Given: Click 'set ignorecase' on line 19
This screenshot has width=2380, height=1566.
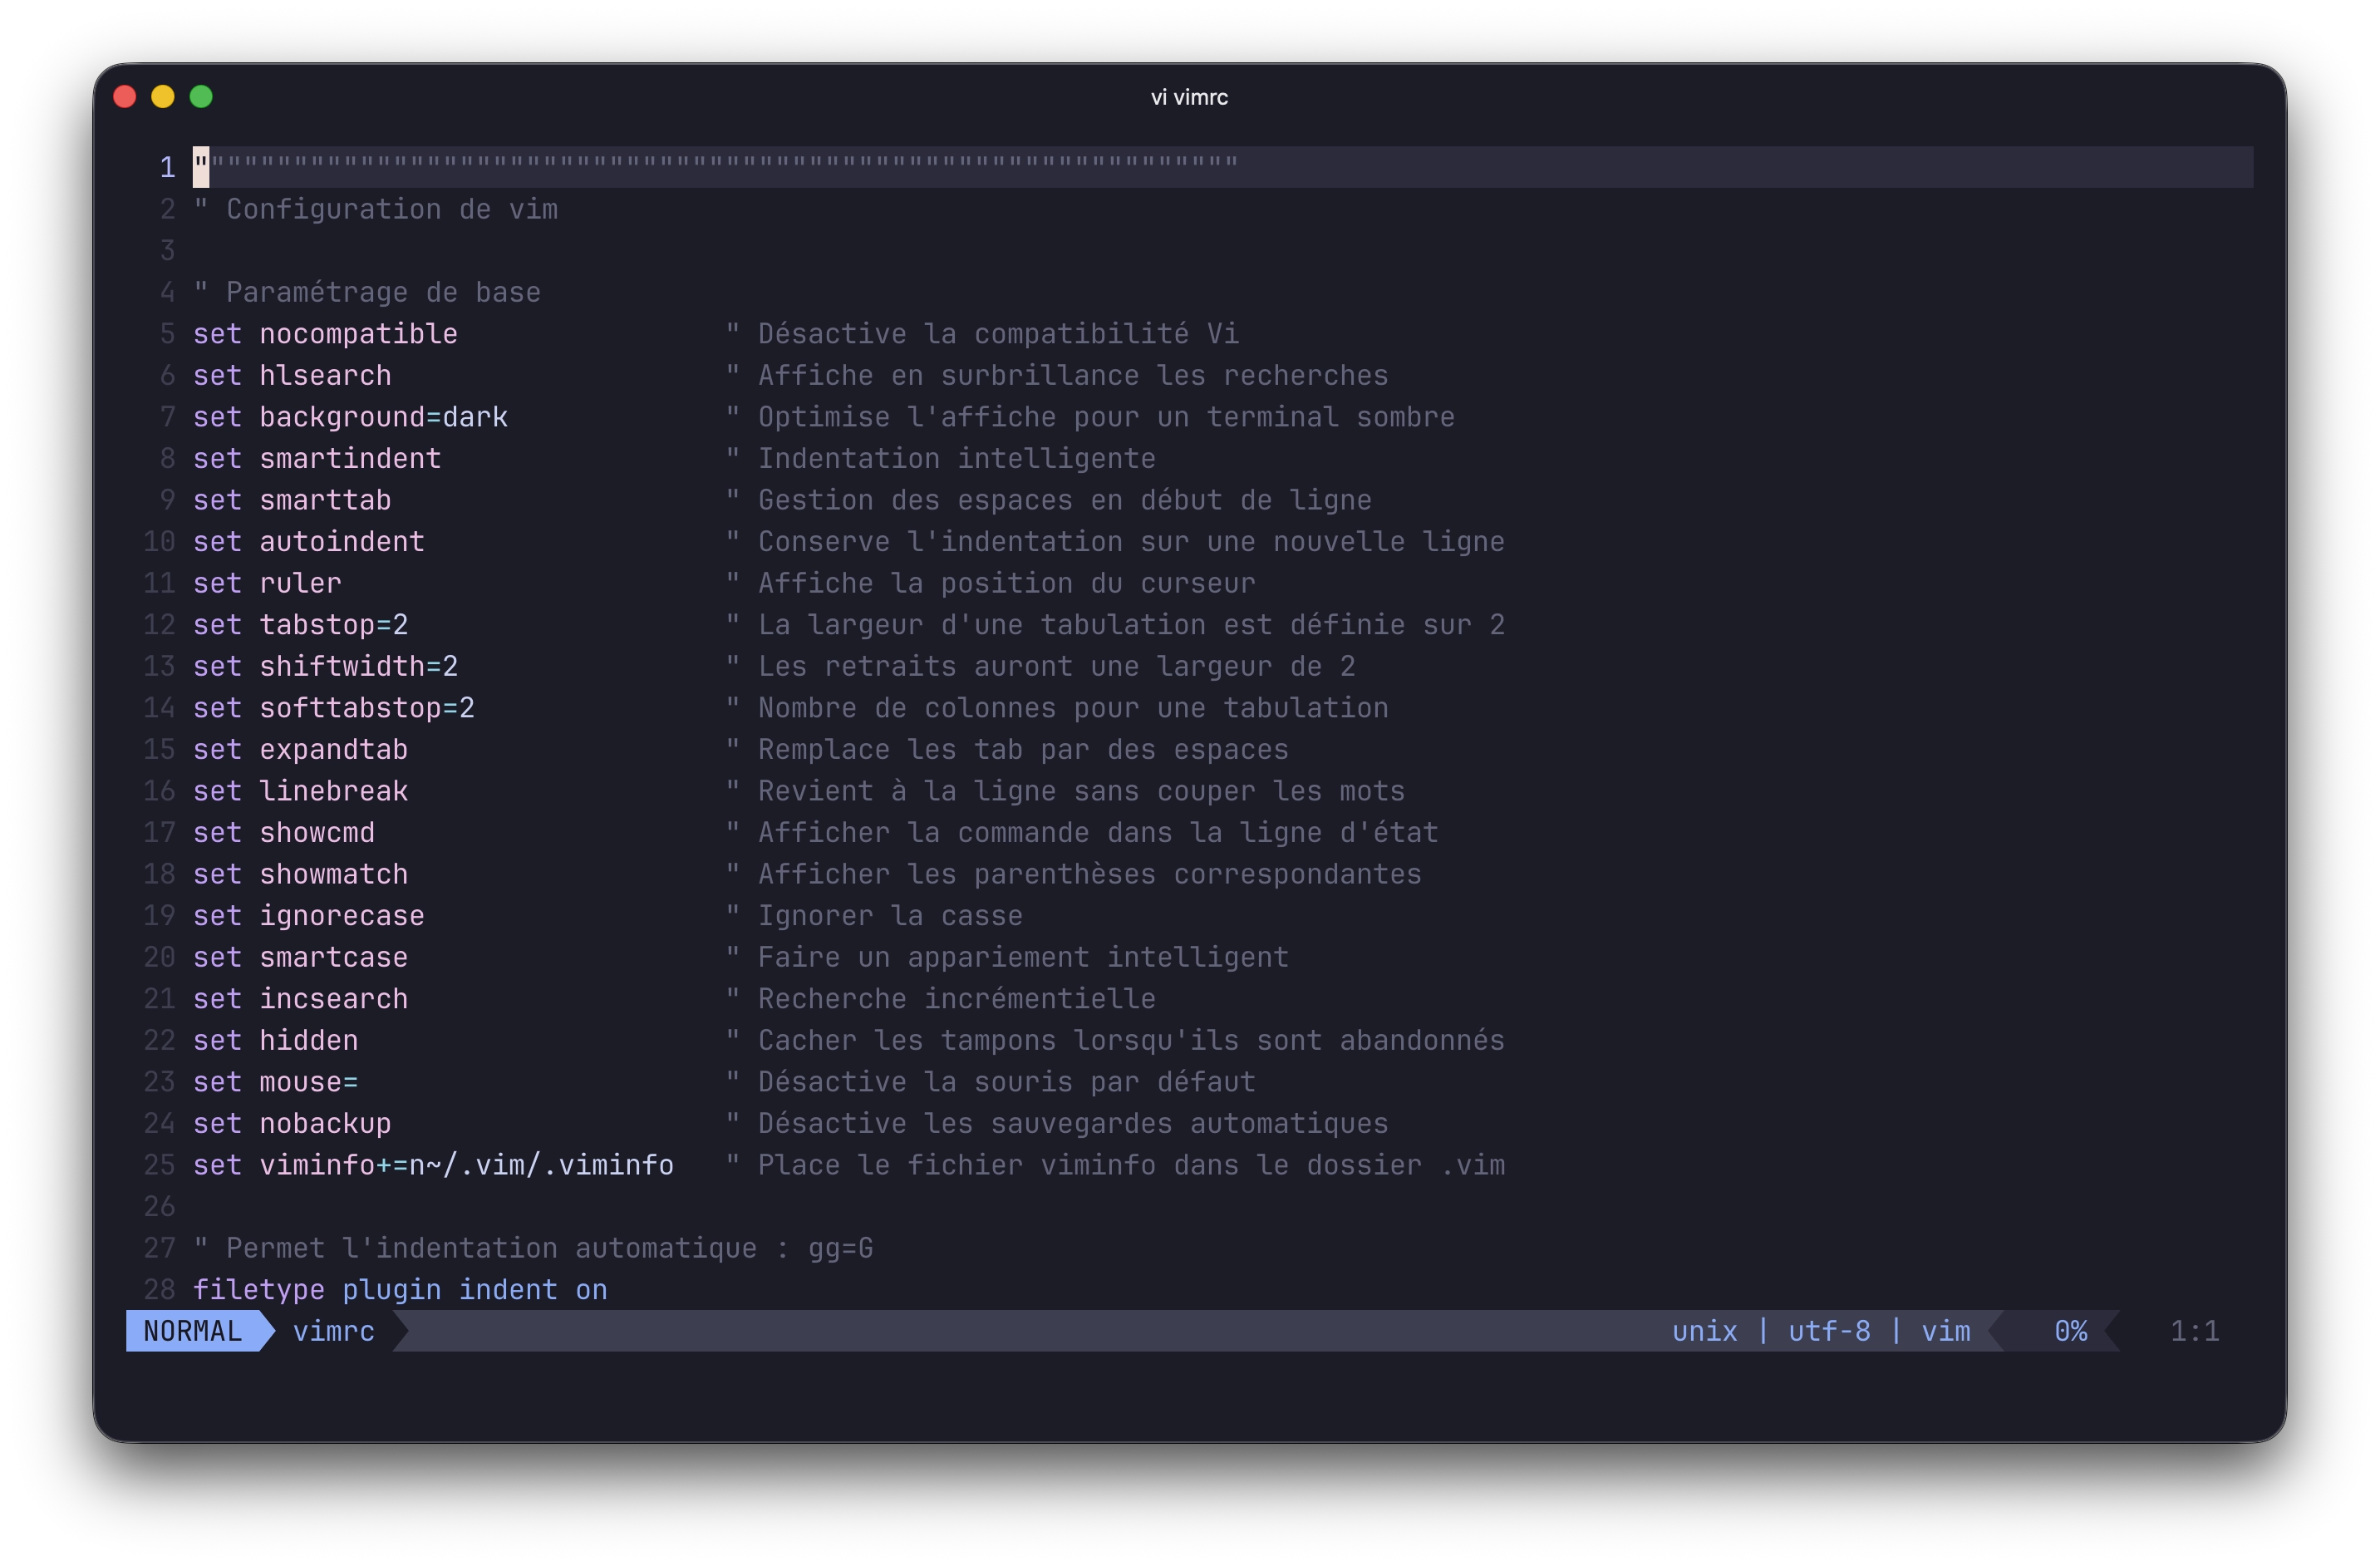Looking at the screenshot, I should pyautogui.click(x=309, y=916).
